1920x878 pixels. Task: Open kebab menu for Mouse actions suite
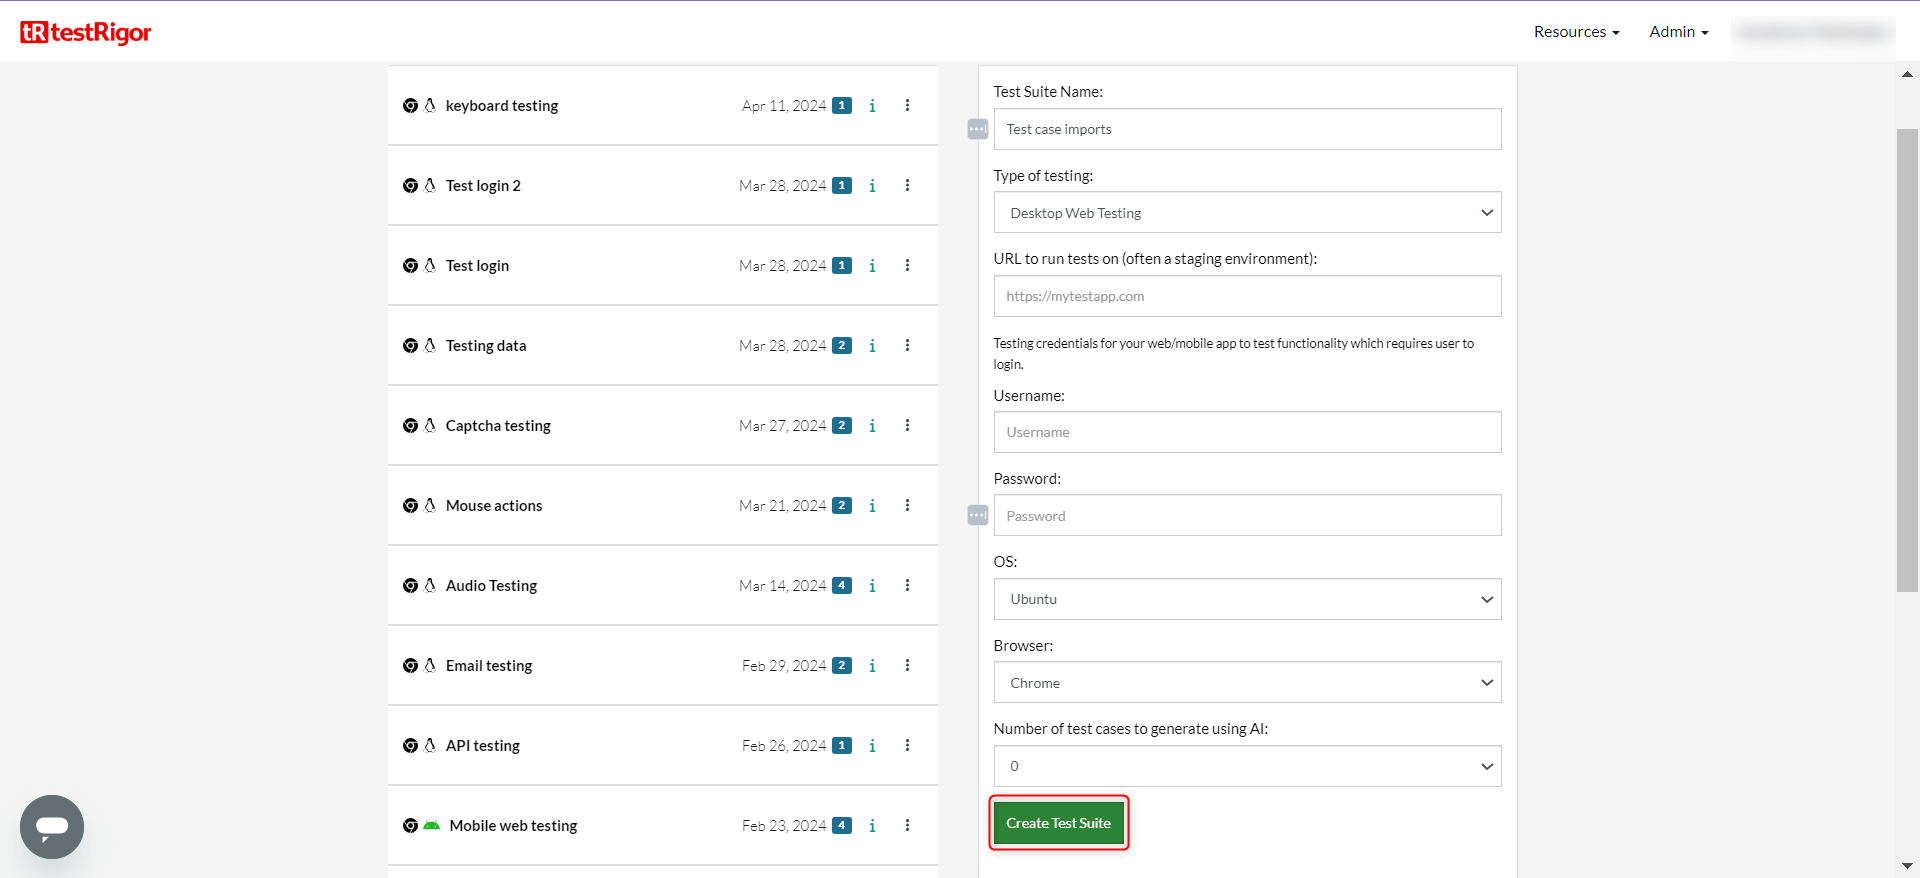pos(907,506)
